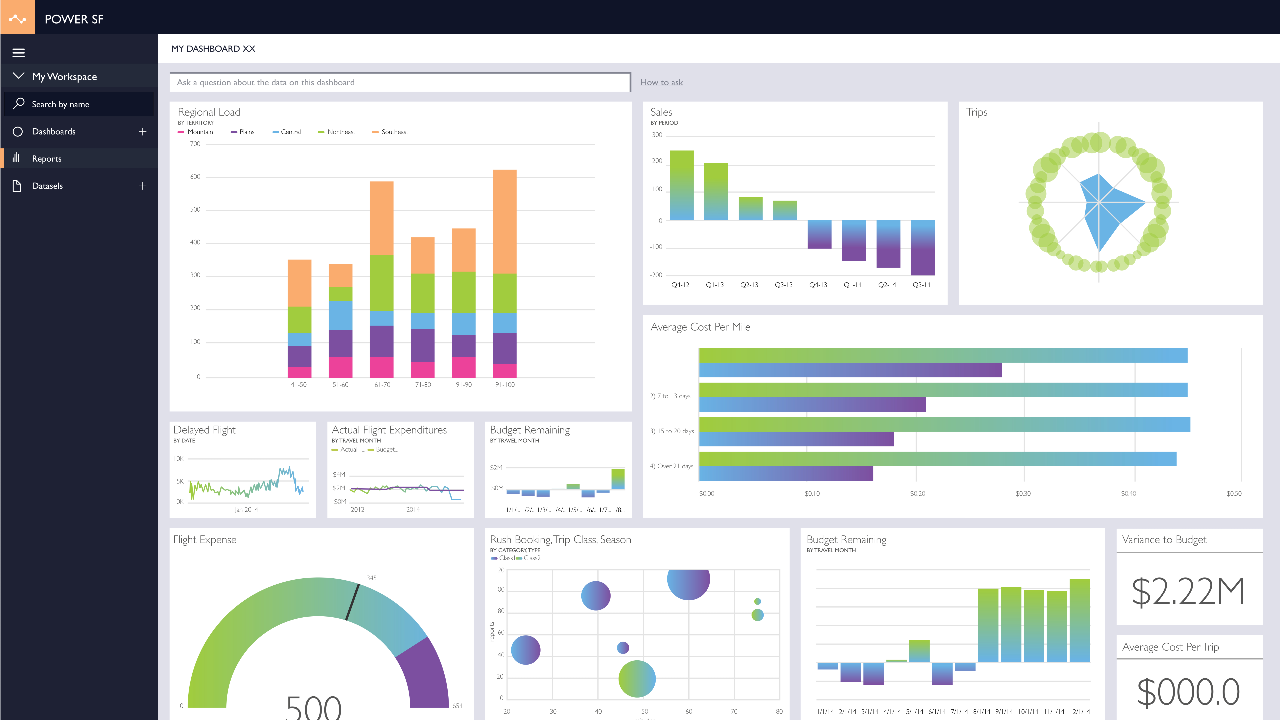Image resolution: width=1280 pixels, height=720 pixels.
Task: Click the largest green bubble in Rush Booking chart
Action: point(637,679)
